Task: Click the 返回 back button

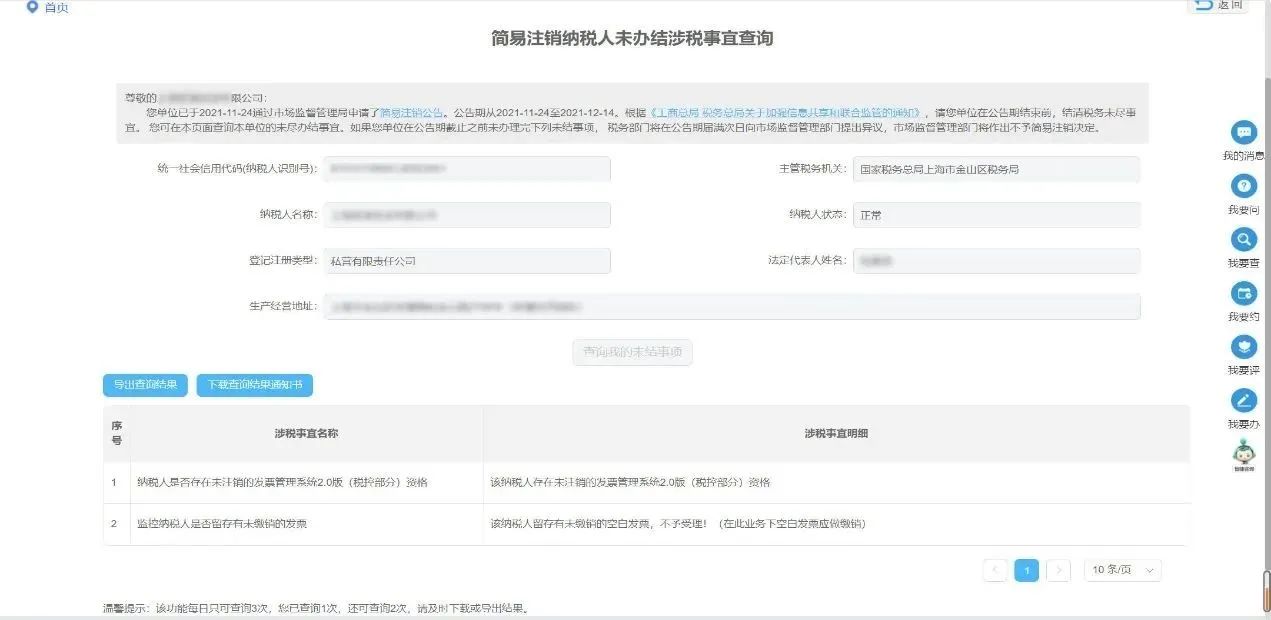Action: click(x=1219, y=6)
